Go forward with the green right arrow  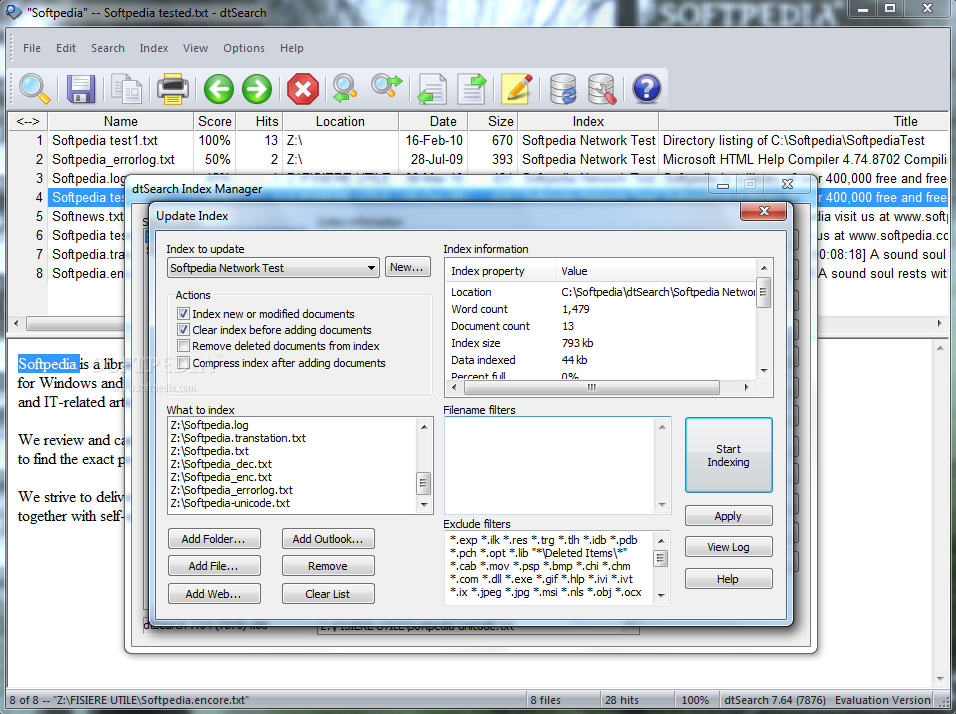tap(257, 89)
